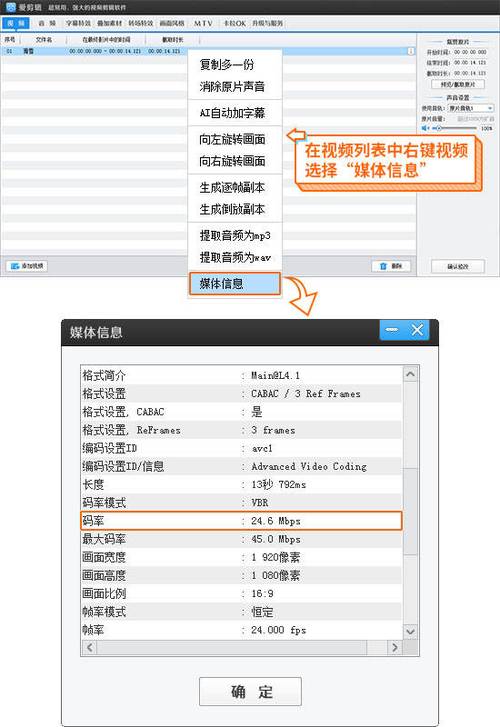Viewport: 500px width, 727px height.
Task: Select the 画面高度 row 1 080像素
Action: point(241,575)
